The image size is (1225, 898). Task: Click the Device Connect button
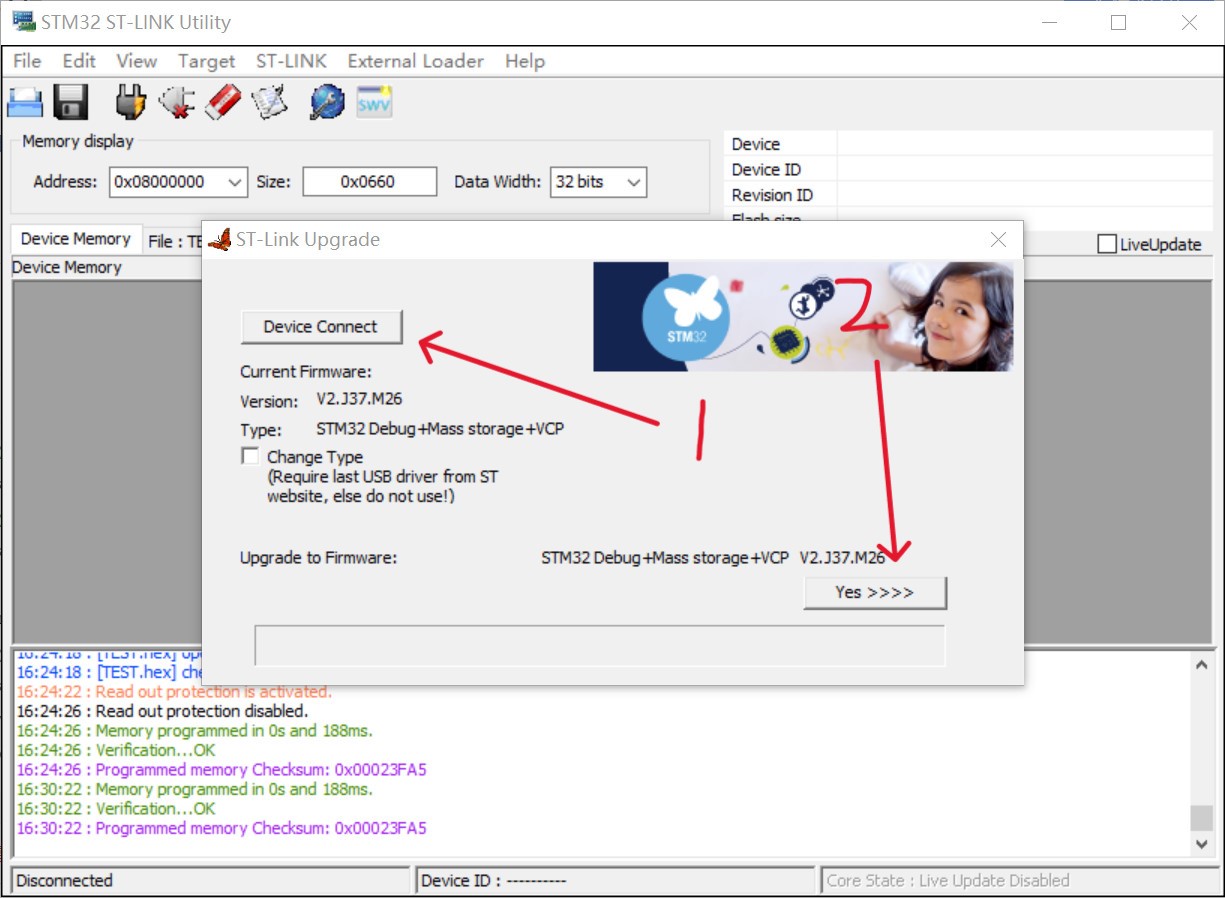pos(321,327)
